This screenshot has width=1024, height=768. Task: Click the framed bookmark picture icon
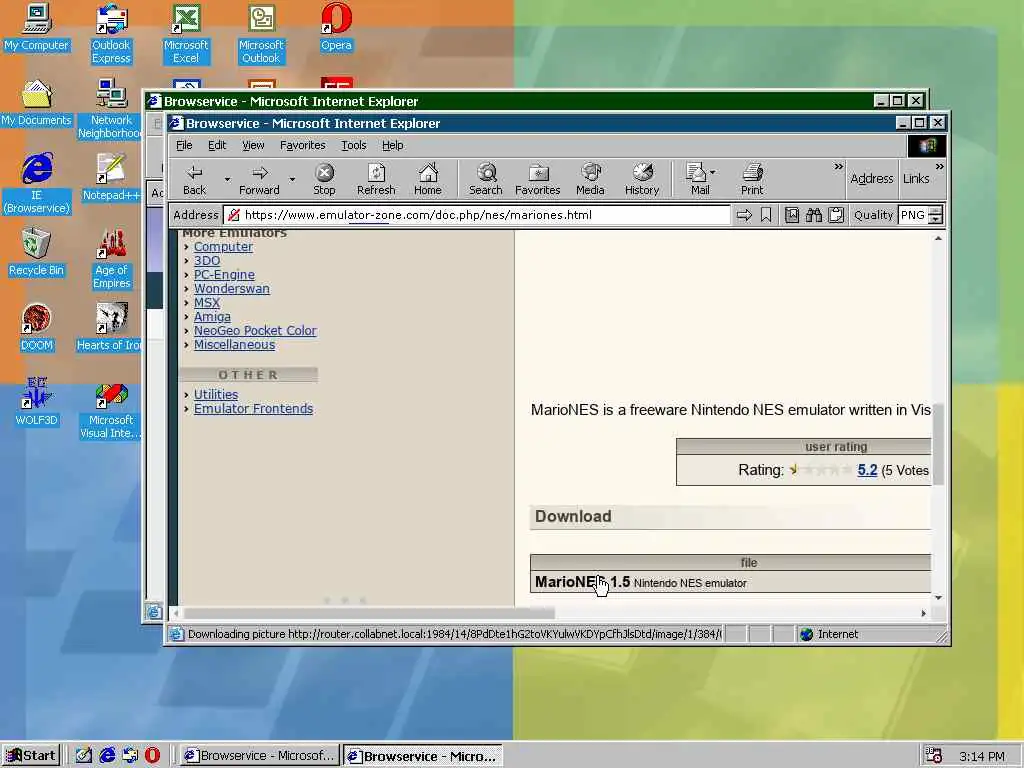click(x=792, y=215)
